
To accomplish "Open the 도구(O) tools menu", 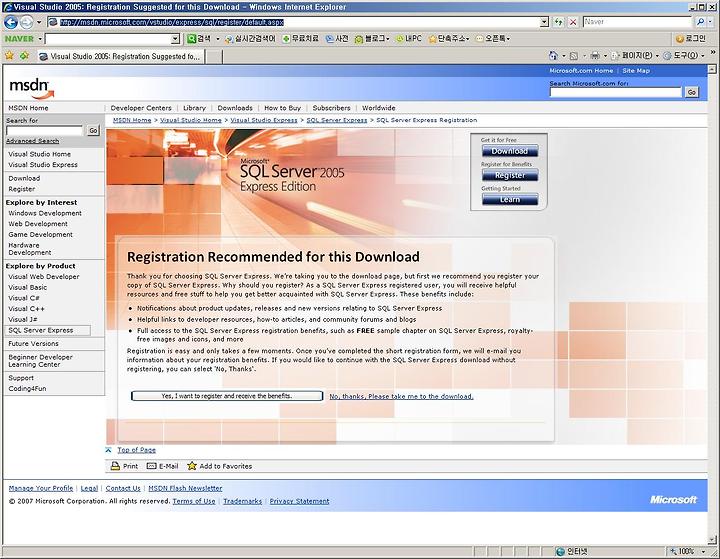I will [x=684, y=56].
